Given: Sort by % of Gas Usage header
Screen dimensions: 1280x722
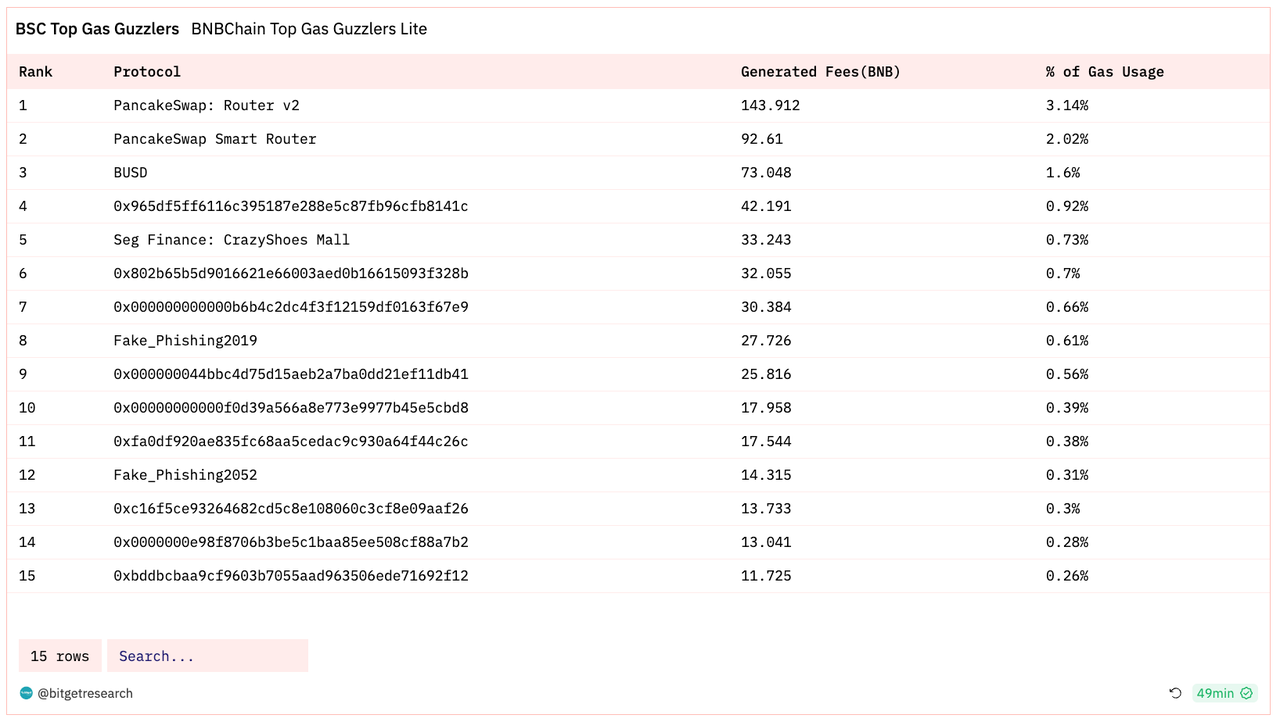Looking at the screenshot, I should point(1105,72).
